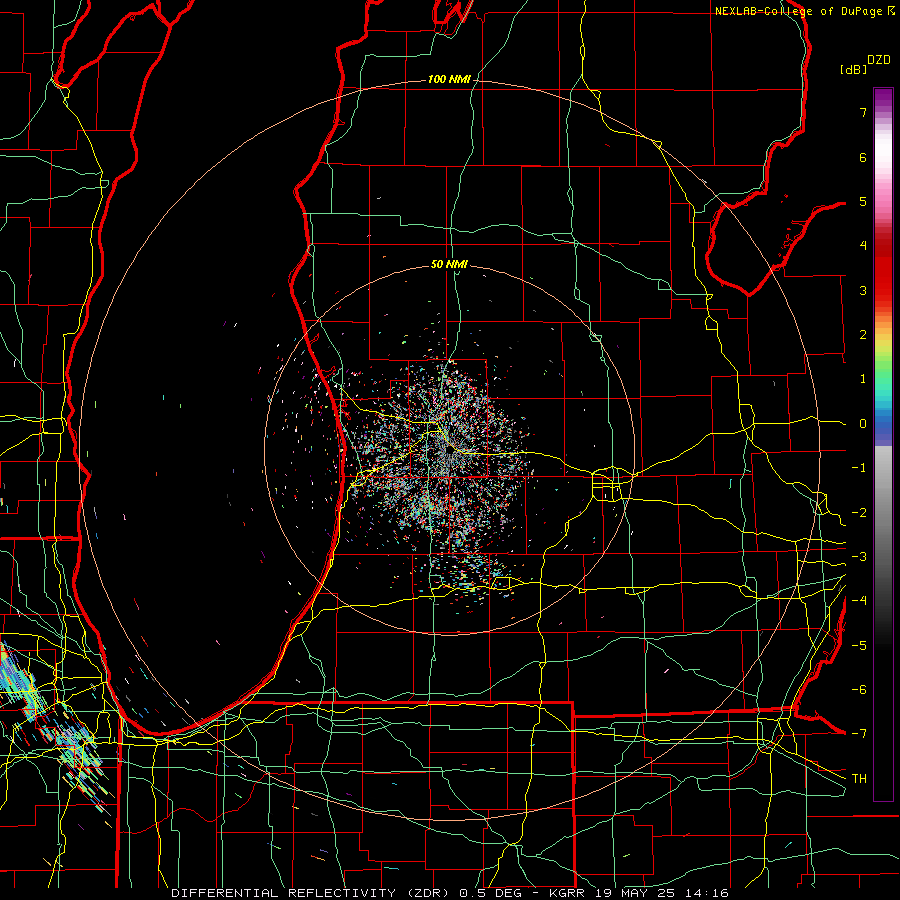Click the -7 dB tick label on color scale
This screenshot has height=900, width=900.
[859, 734]
